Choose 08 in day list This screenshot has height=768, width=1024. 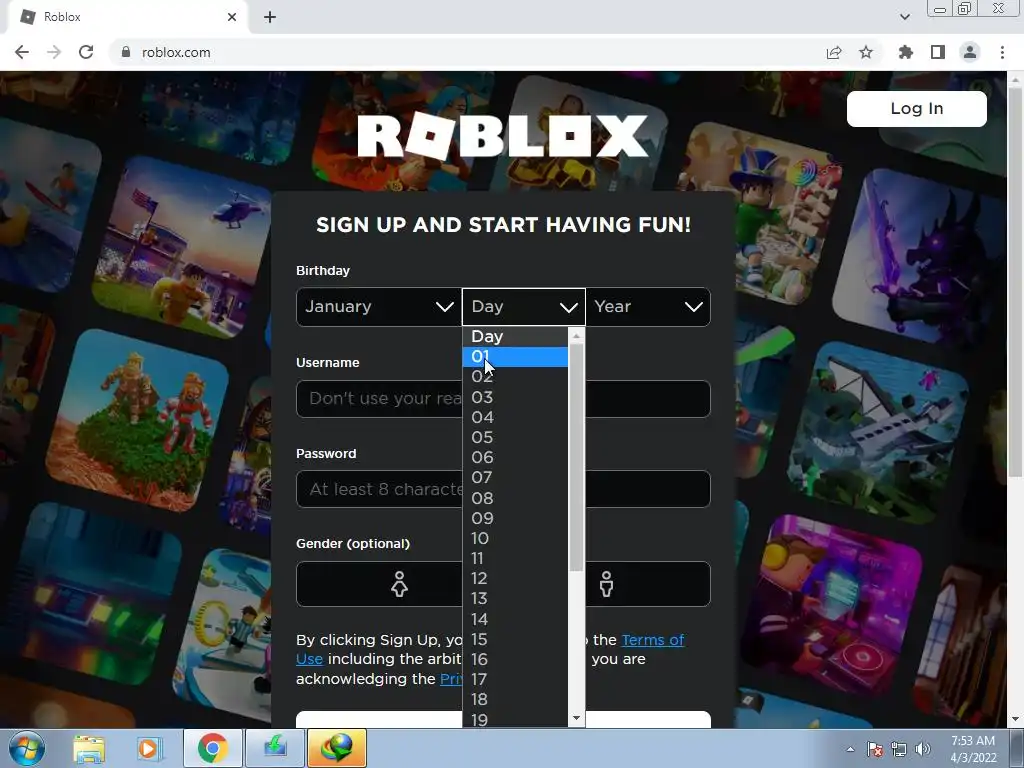tap(515, 498)
